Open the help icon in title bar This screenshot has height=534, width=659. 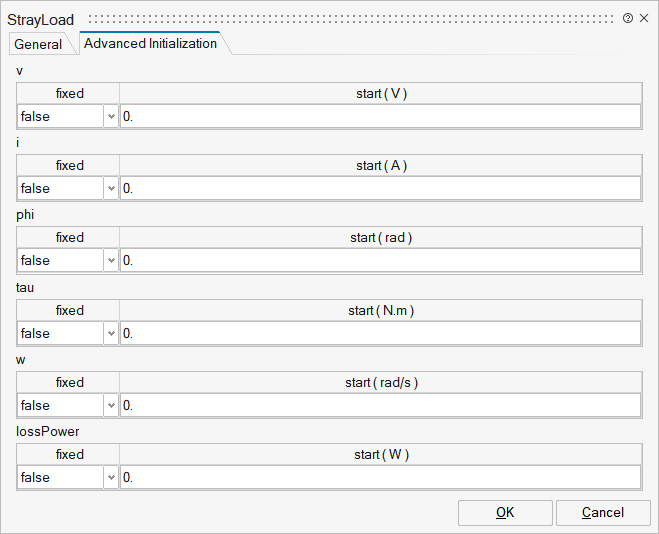pos(628,18)
